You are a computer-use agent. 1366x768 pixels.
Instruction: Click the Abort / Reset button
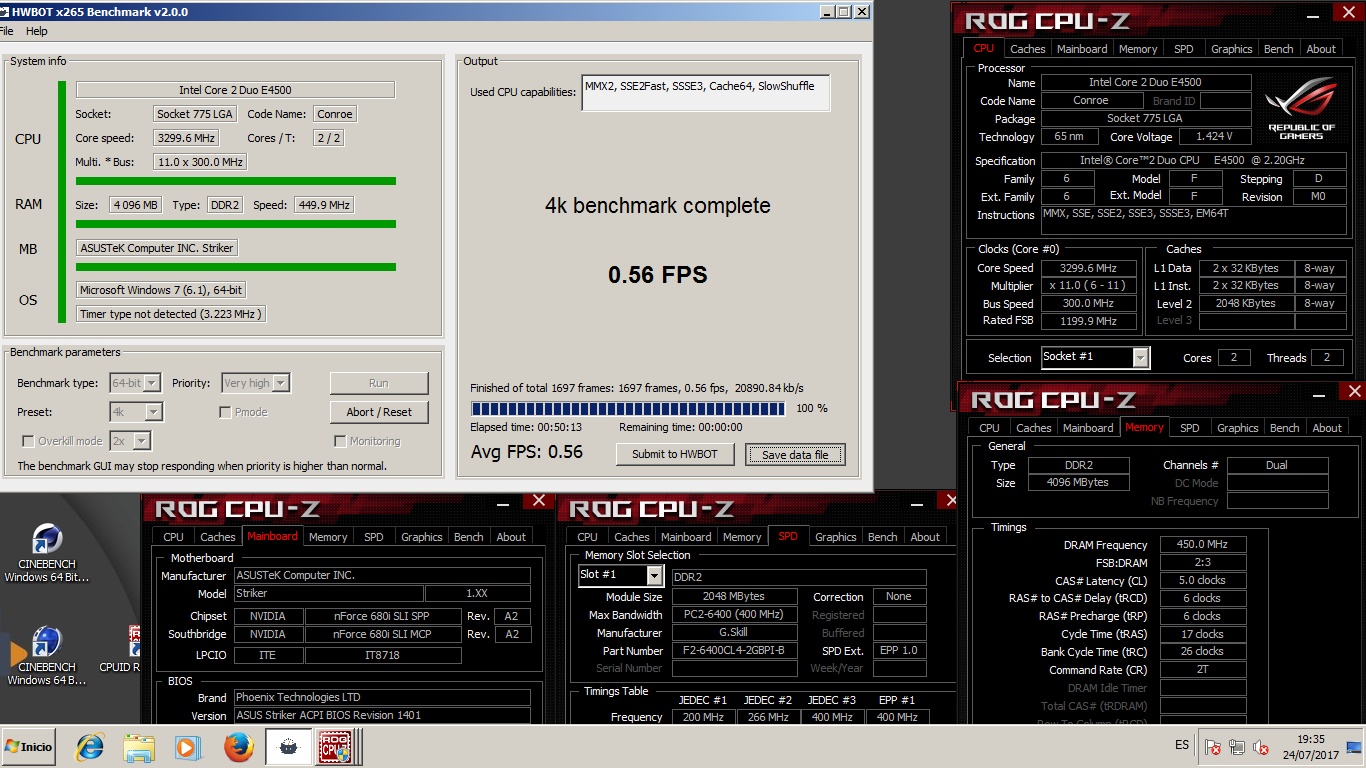pos(379,412)
